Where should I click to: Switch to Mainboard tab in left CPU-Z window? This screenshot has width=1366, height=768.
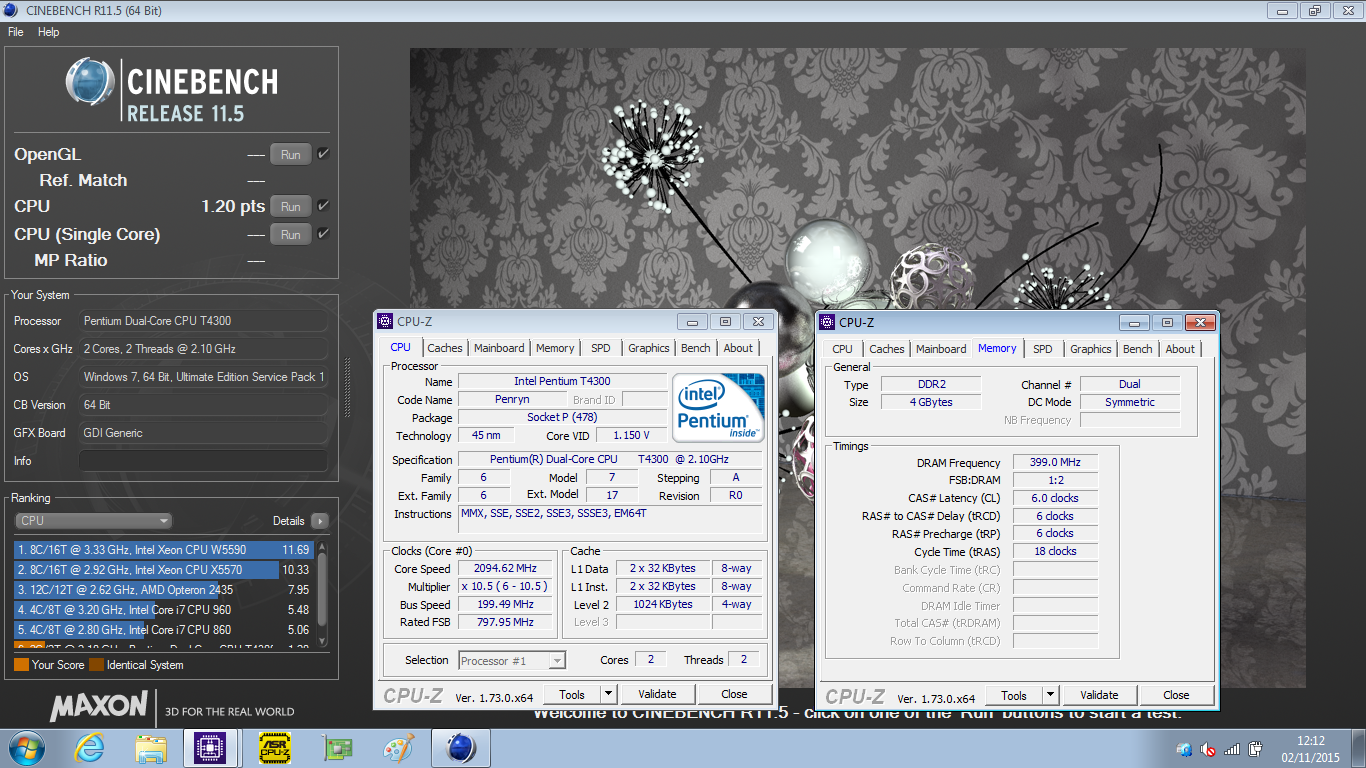(499, 348)
